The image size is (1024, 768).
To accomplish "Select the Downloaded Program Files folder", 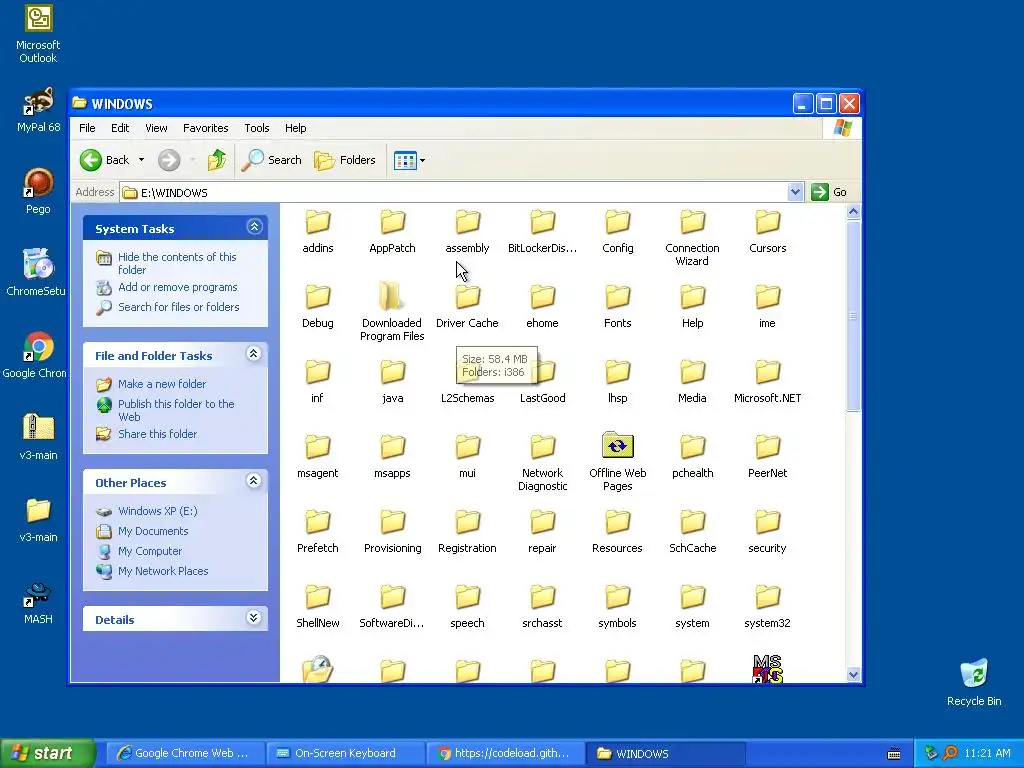I will click(x=392, y=312).
